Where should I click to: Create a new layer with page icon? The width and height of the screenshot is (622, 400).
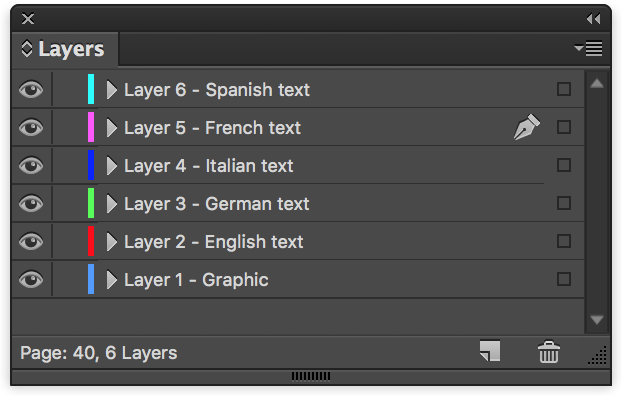coord(489,351)
